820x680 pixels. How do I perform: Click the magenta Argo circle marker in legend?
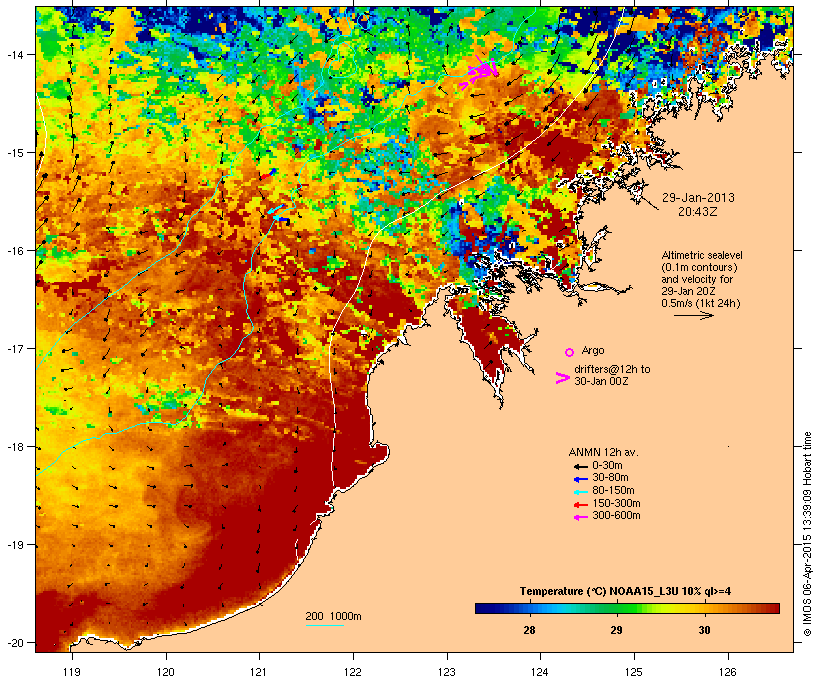(569, 352)
